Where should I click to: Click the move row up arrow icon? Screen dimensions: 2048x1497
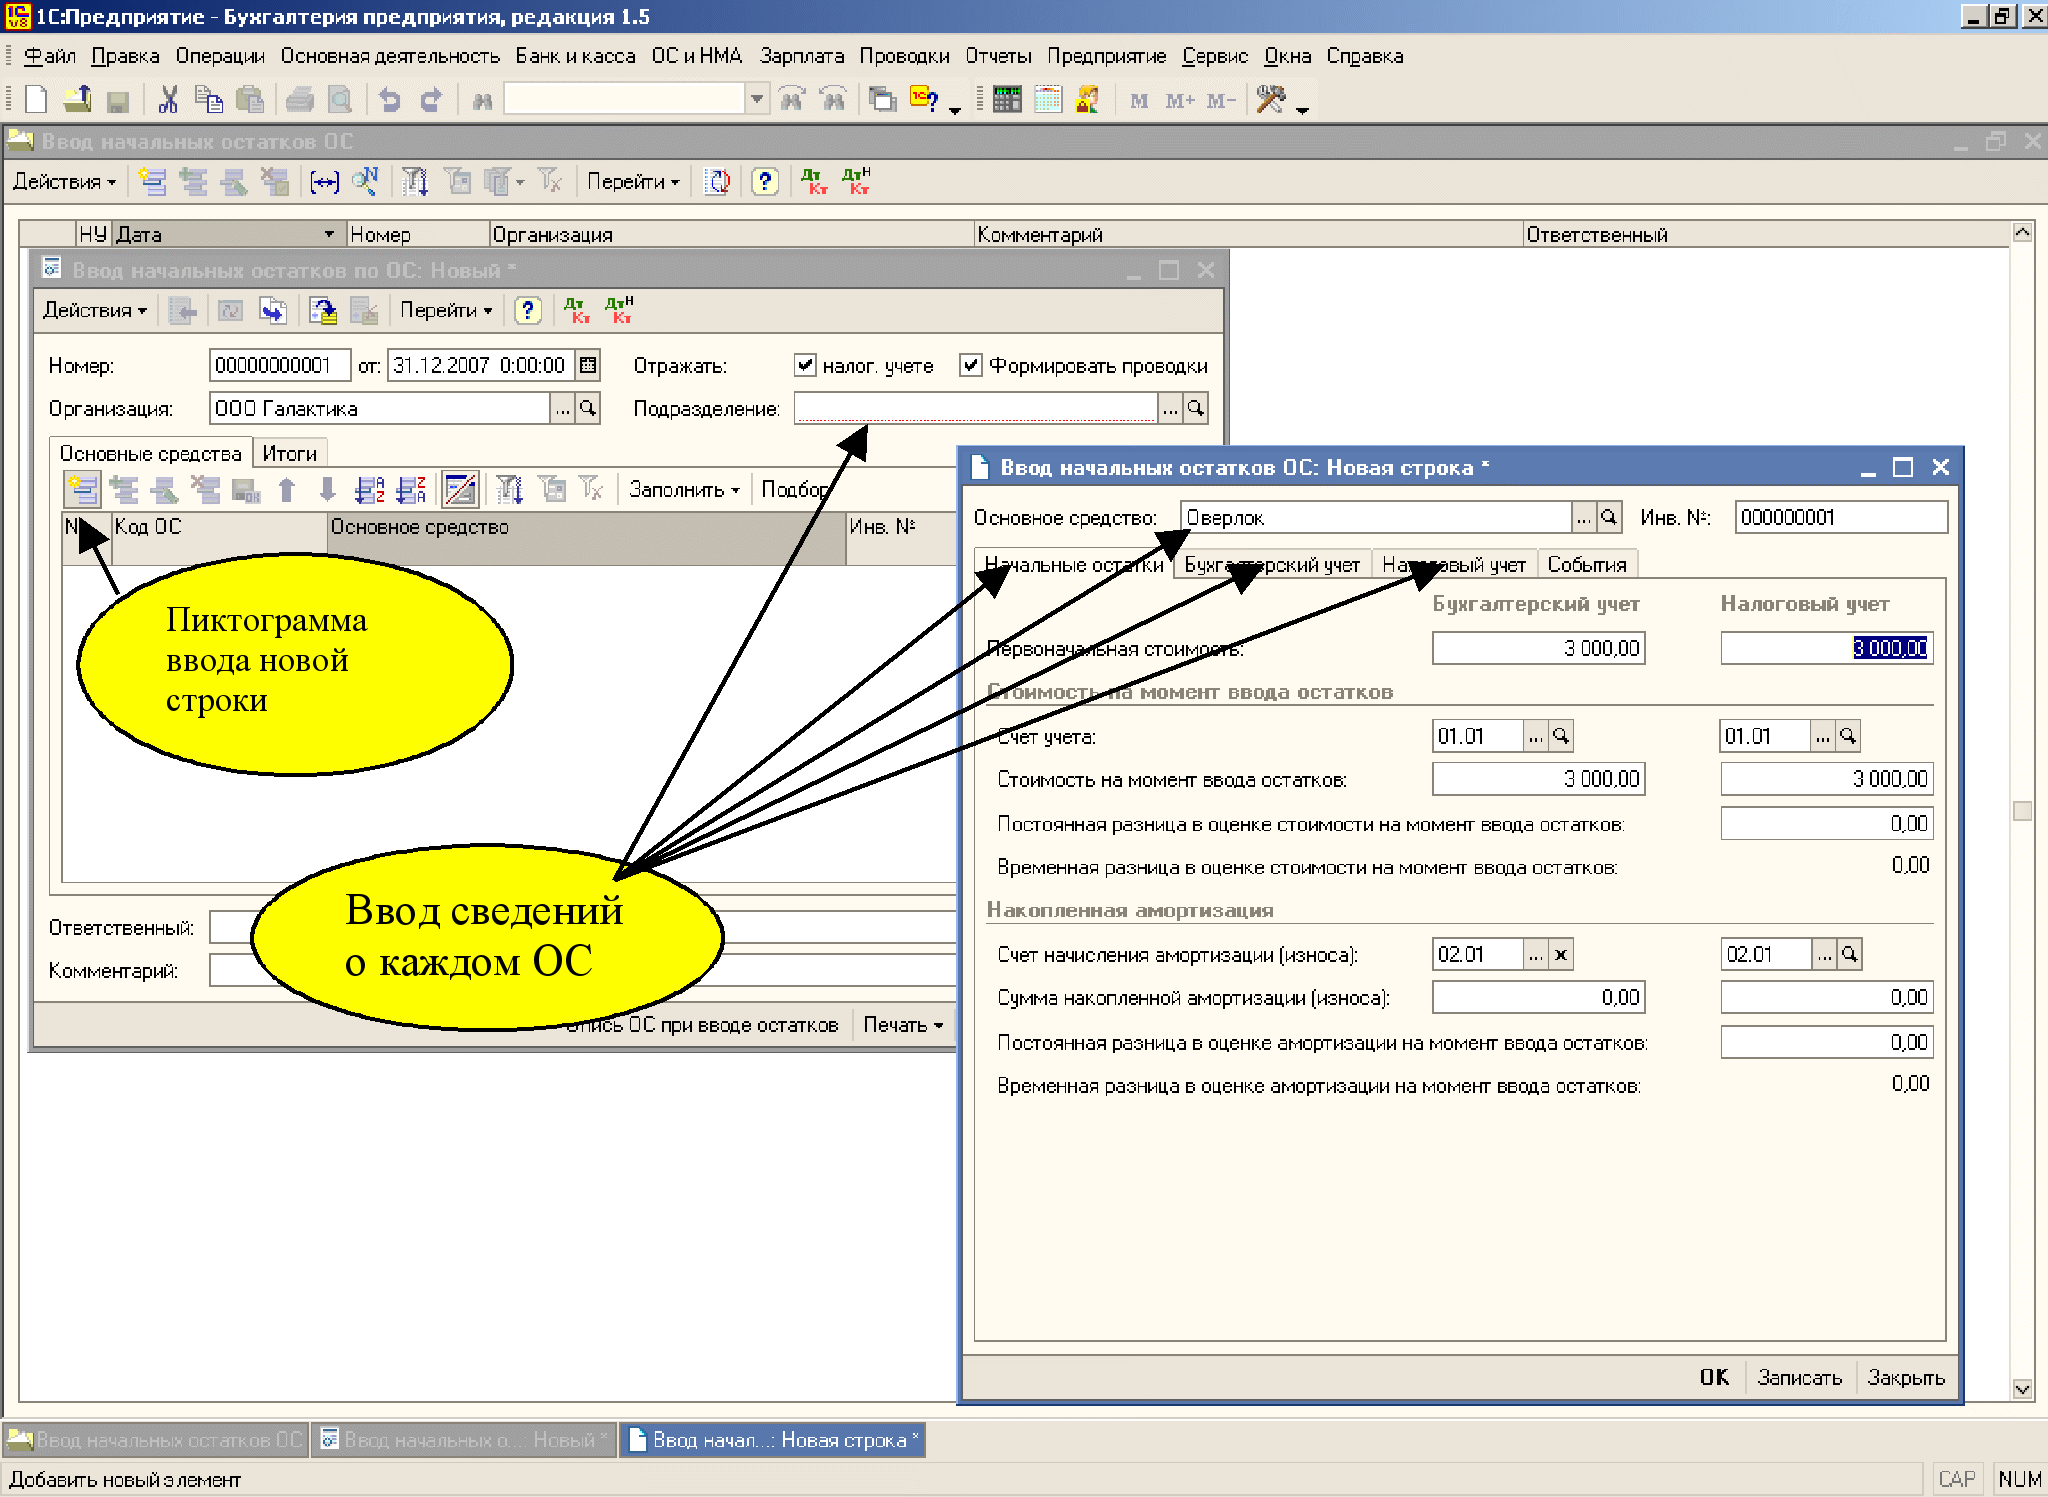287,489
